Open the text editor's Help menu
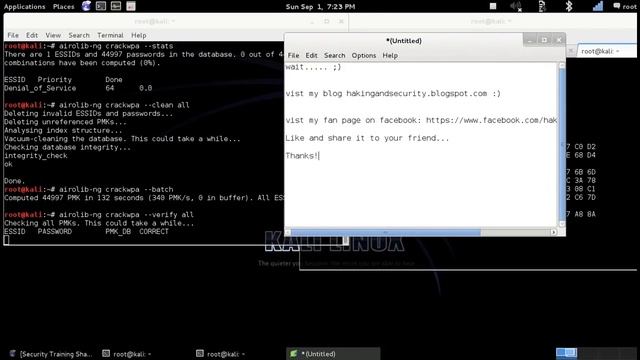 coord(390,56)
